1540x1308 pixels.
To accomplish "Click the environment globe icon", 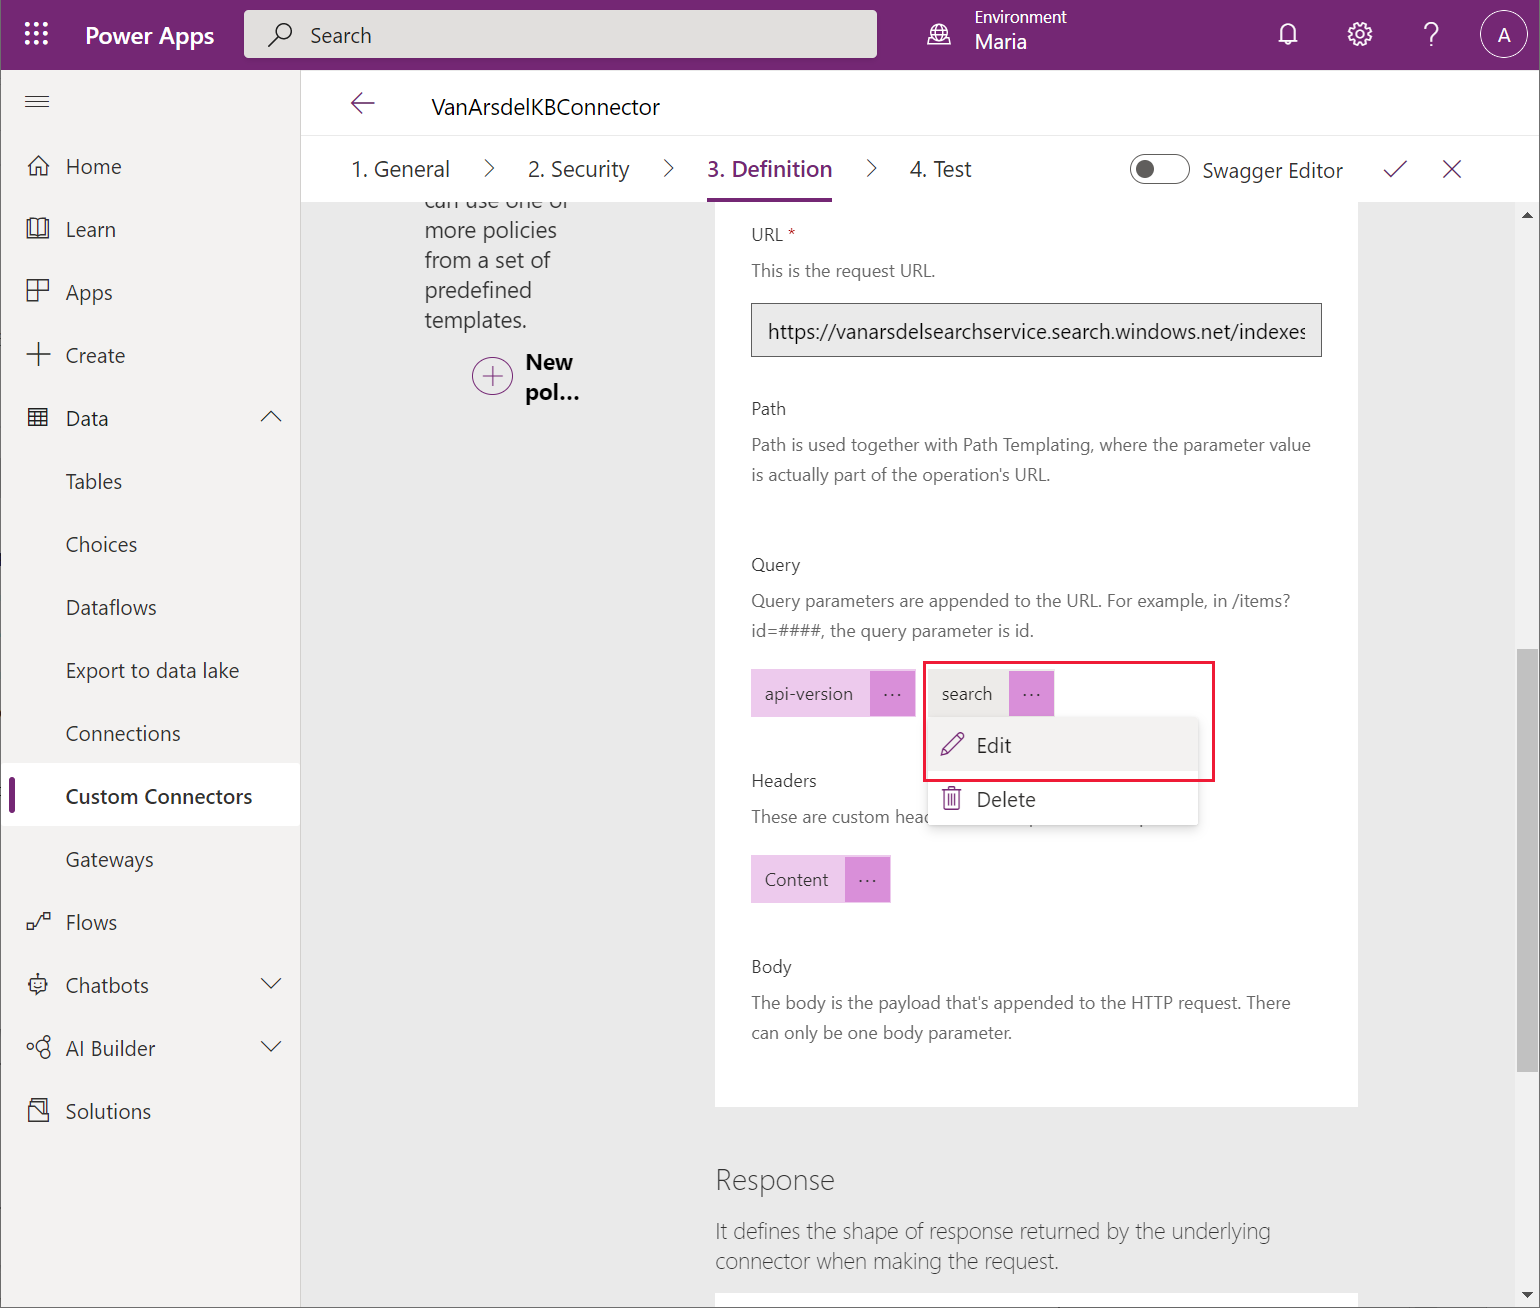I will point(939,35).
